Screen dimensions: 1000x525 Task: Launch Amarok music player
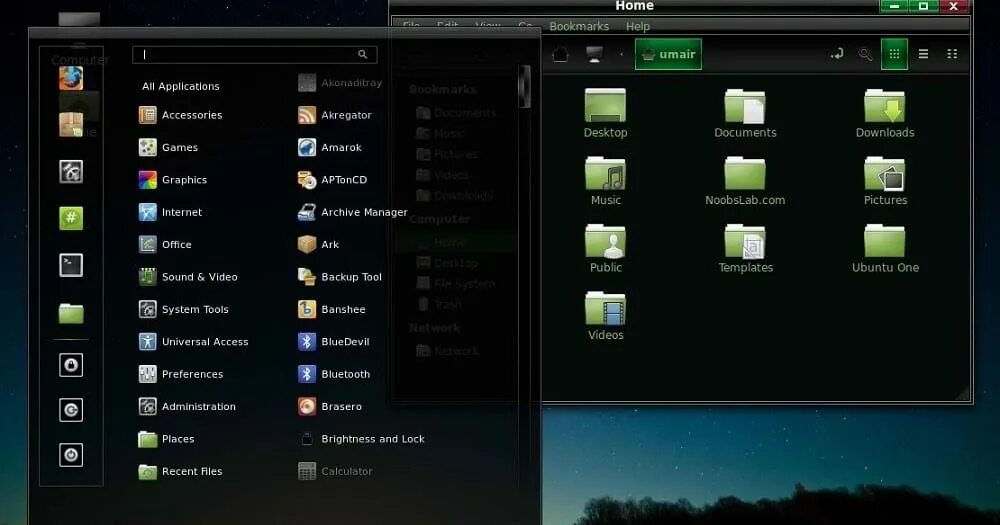tap(330, 147)
